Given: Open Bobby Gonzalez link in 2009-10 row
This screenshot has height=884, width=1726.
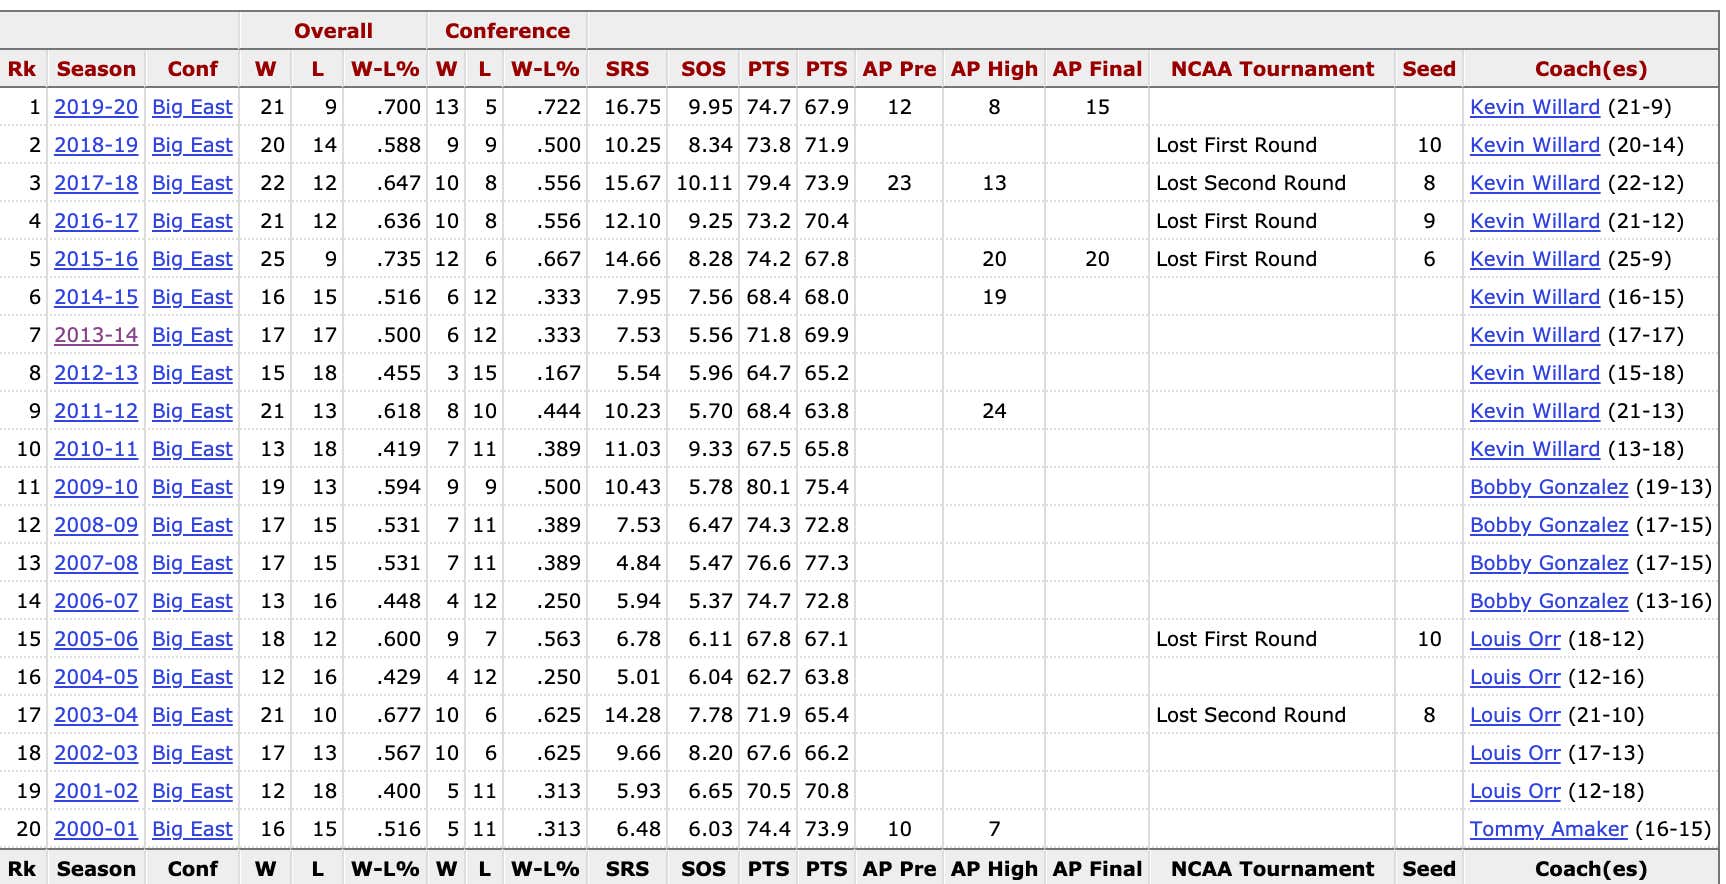Looking at the screenshot, I should coord(1549,487).
